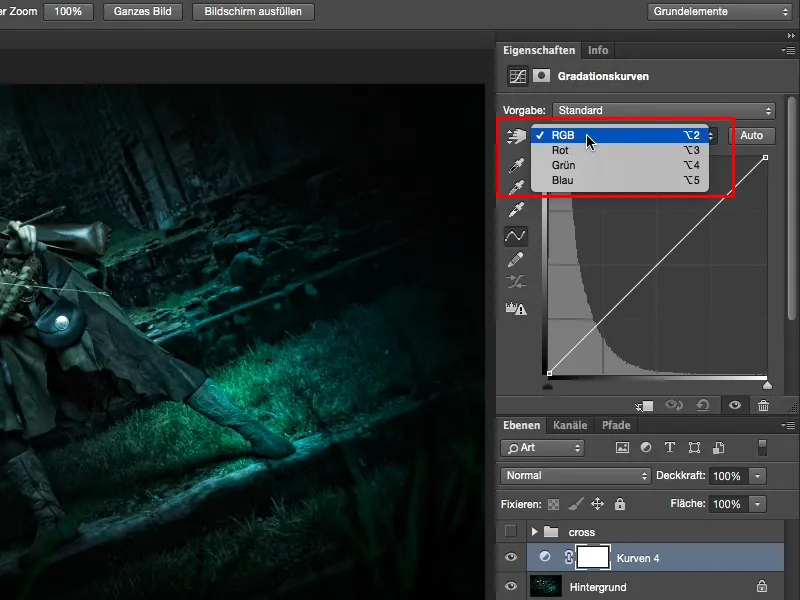Screen dimensions: 800x600
Task: Click the black point input slider
Action: [547, 385]
